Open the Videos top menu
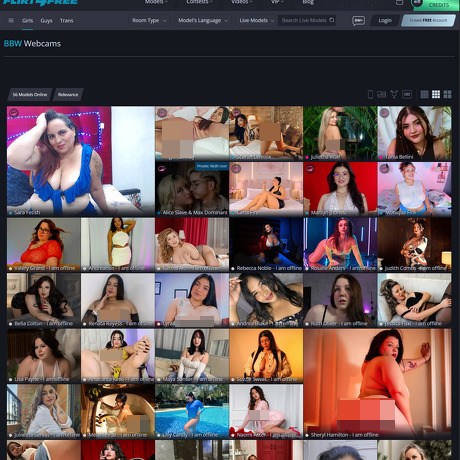460x460 pixels. (242, 2)
